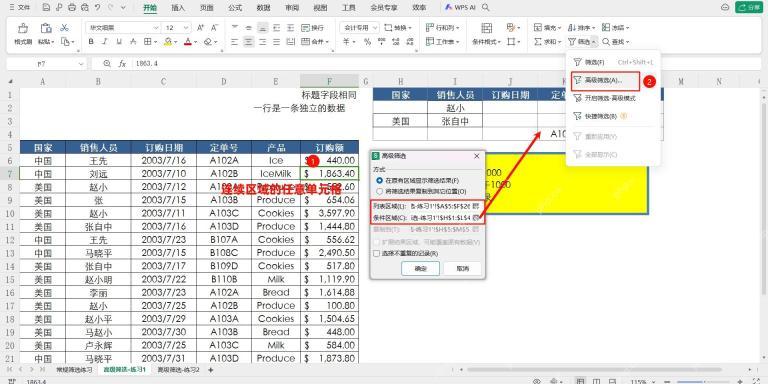Switch to the 插入 ribbon tab
Screen dimensions: 768x384
pyautogui.click(x=178, y=8)
